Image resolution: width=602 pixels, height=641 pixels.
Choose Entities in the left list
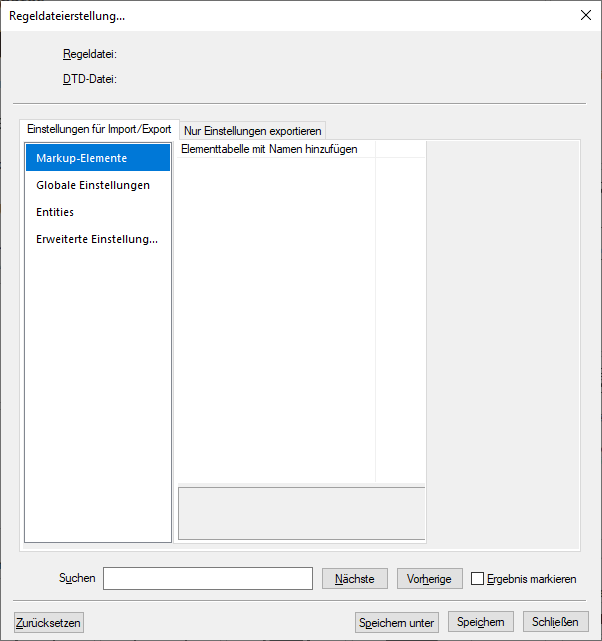point(55,212)
